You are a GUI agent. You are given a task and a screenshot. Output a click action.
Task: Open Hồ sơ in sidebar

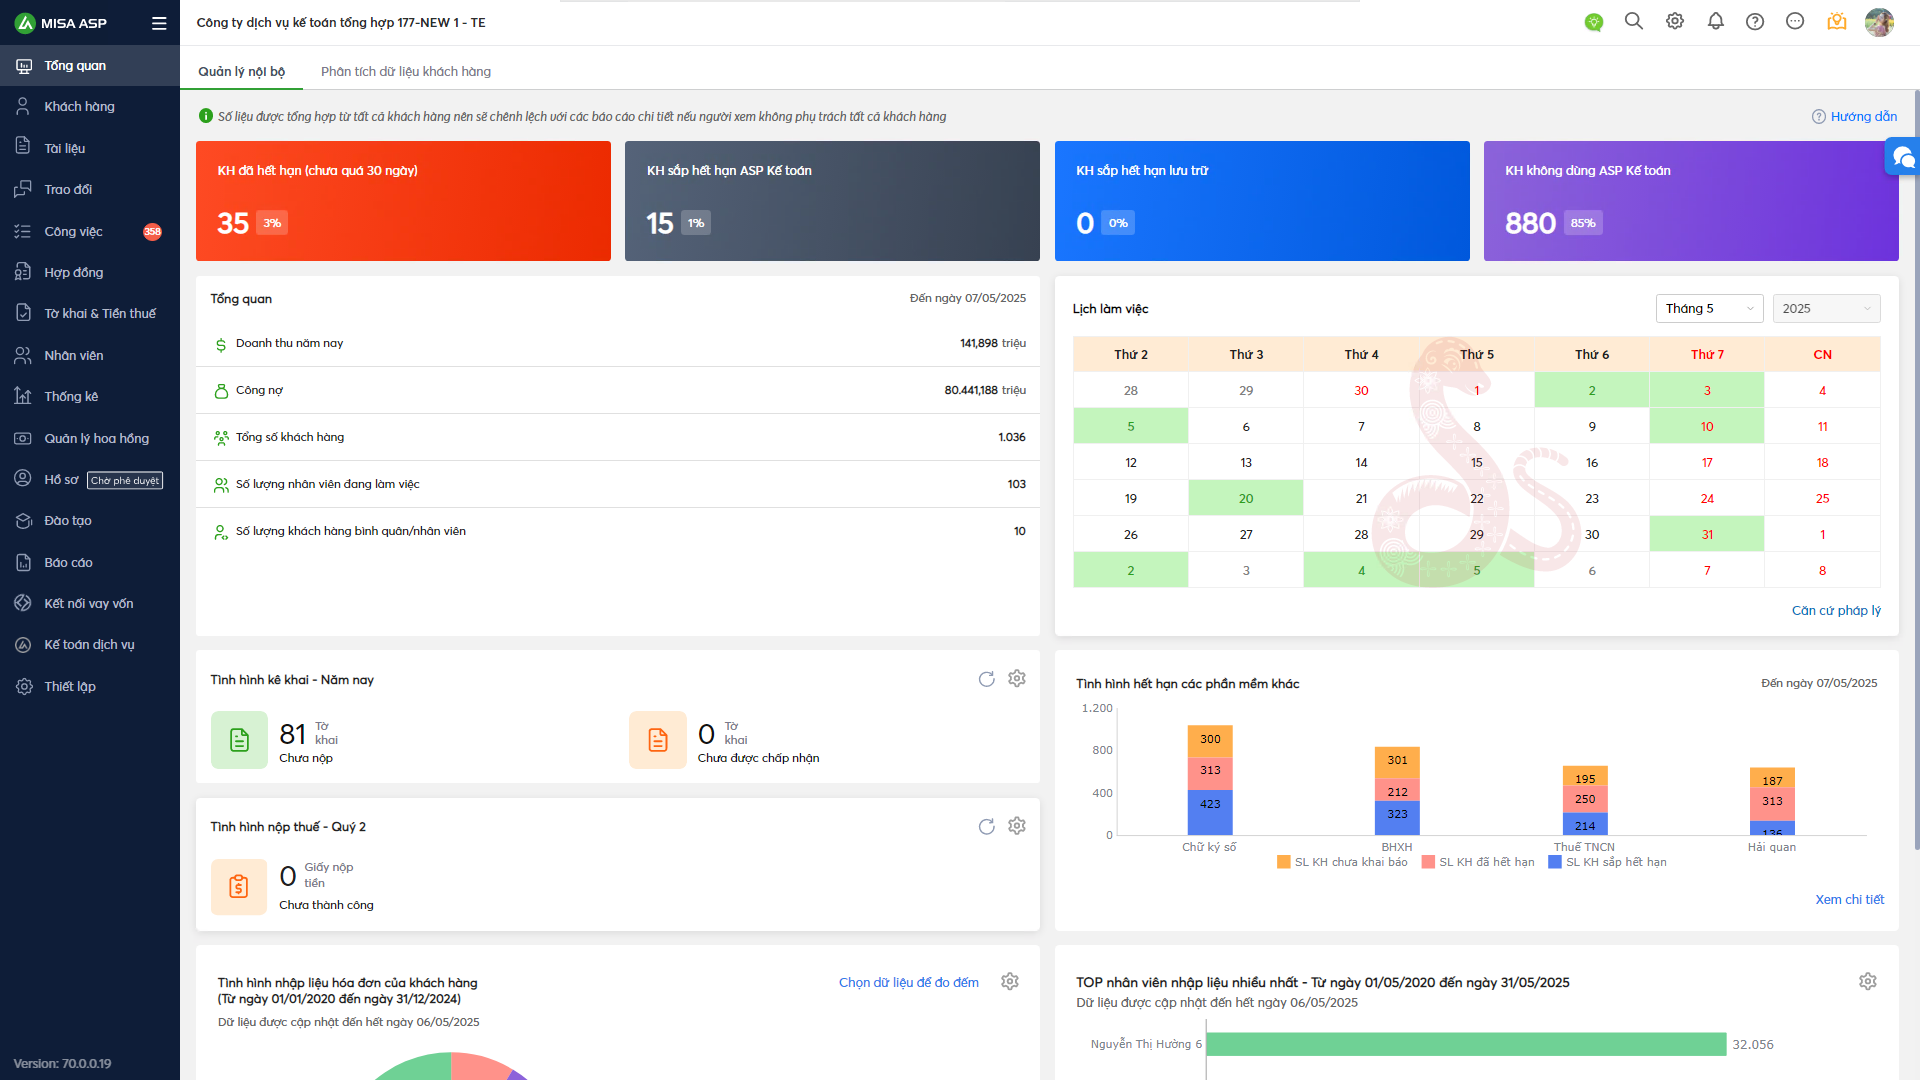coord(90,480)
